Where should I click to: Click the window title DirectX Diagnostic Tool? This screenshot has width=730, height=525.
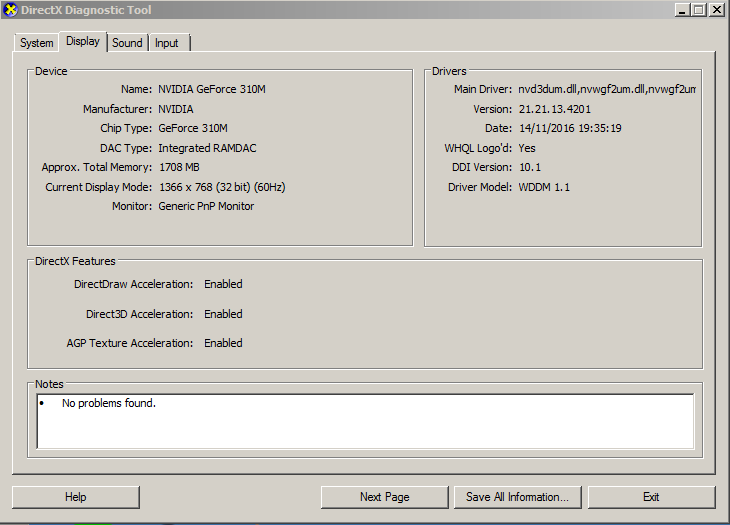coord(86,10)
